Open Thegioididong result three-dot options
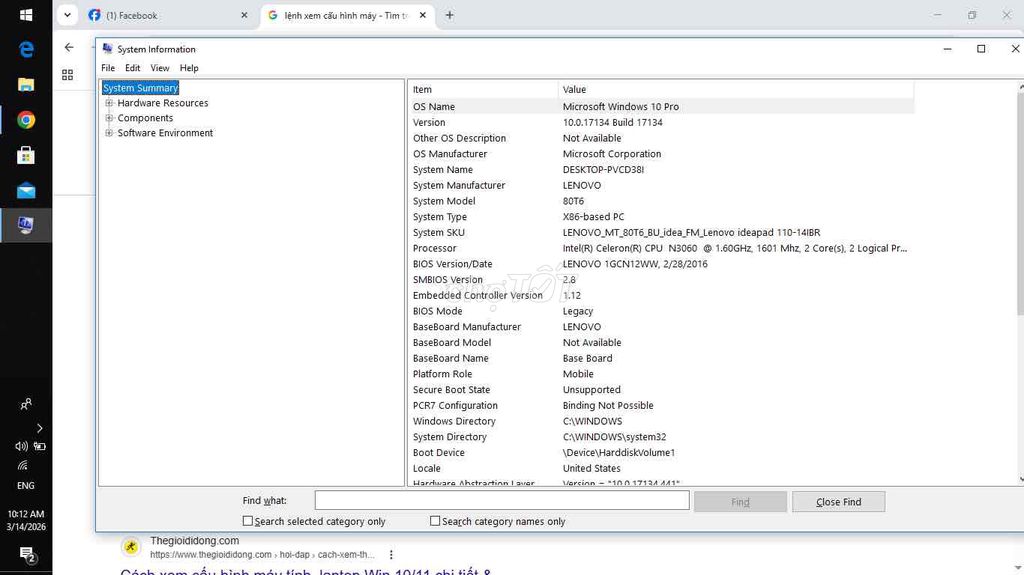Viewport: 1024px width, 575px height. tap(391, 555)
